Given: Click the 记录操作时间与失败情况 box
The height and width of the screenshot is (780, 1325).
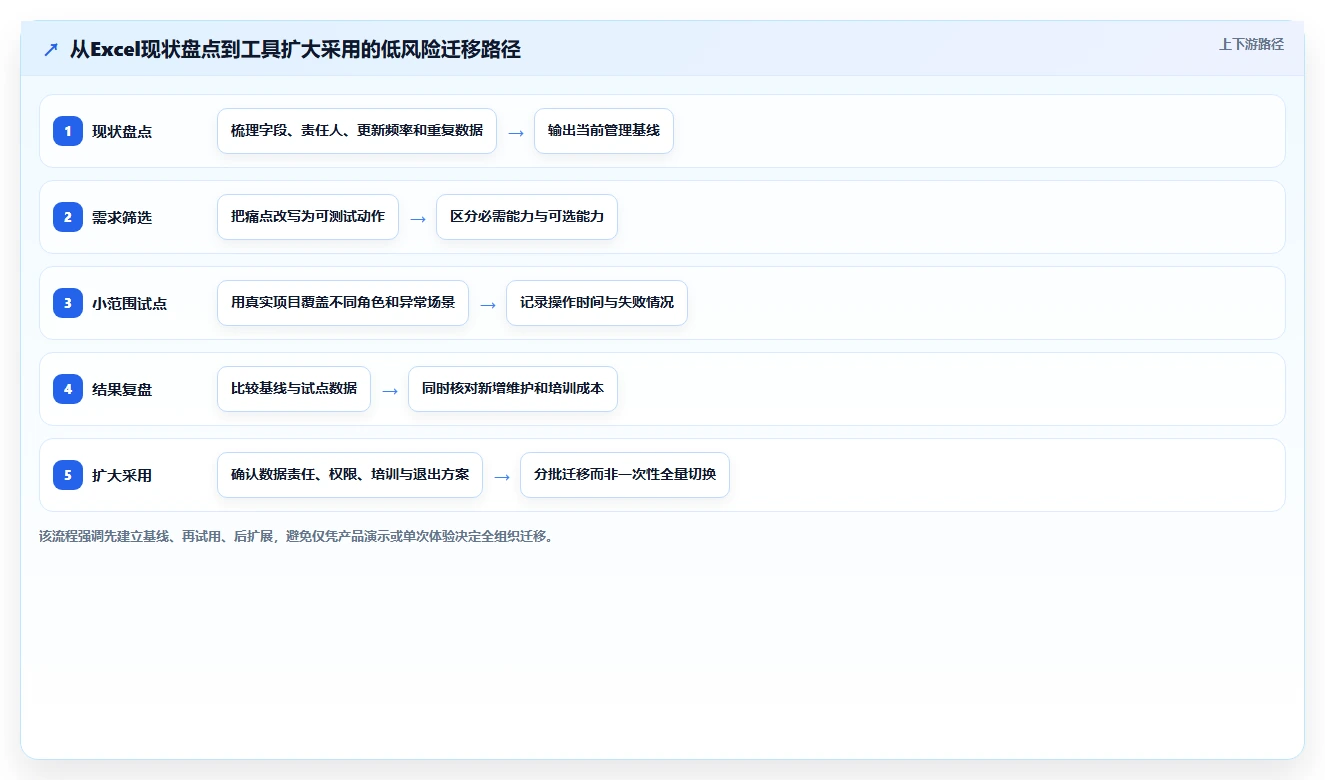Looking at the screenshot, I should pos(597,303).
